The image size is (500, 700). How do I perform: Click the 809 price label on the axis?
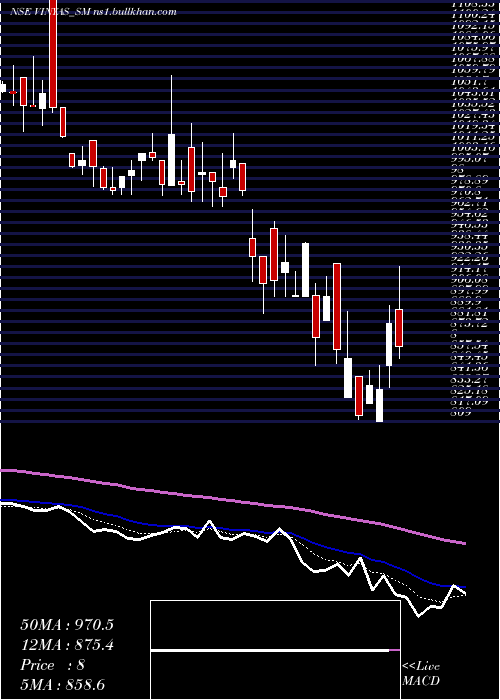[x=462, y=413]
